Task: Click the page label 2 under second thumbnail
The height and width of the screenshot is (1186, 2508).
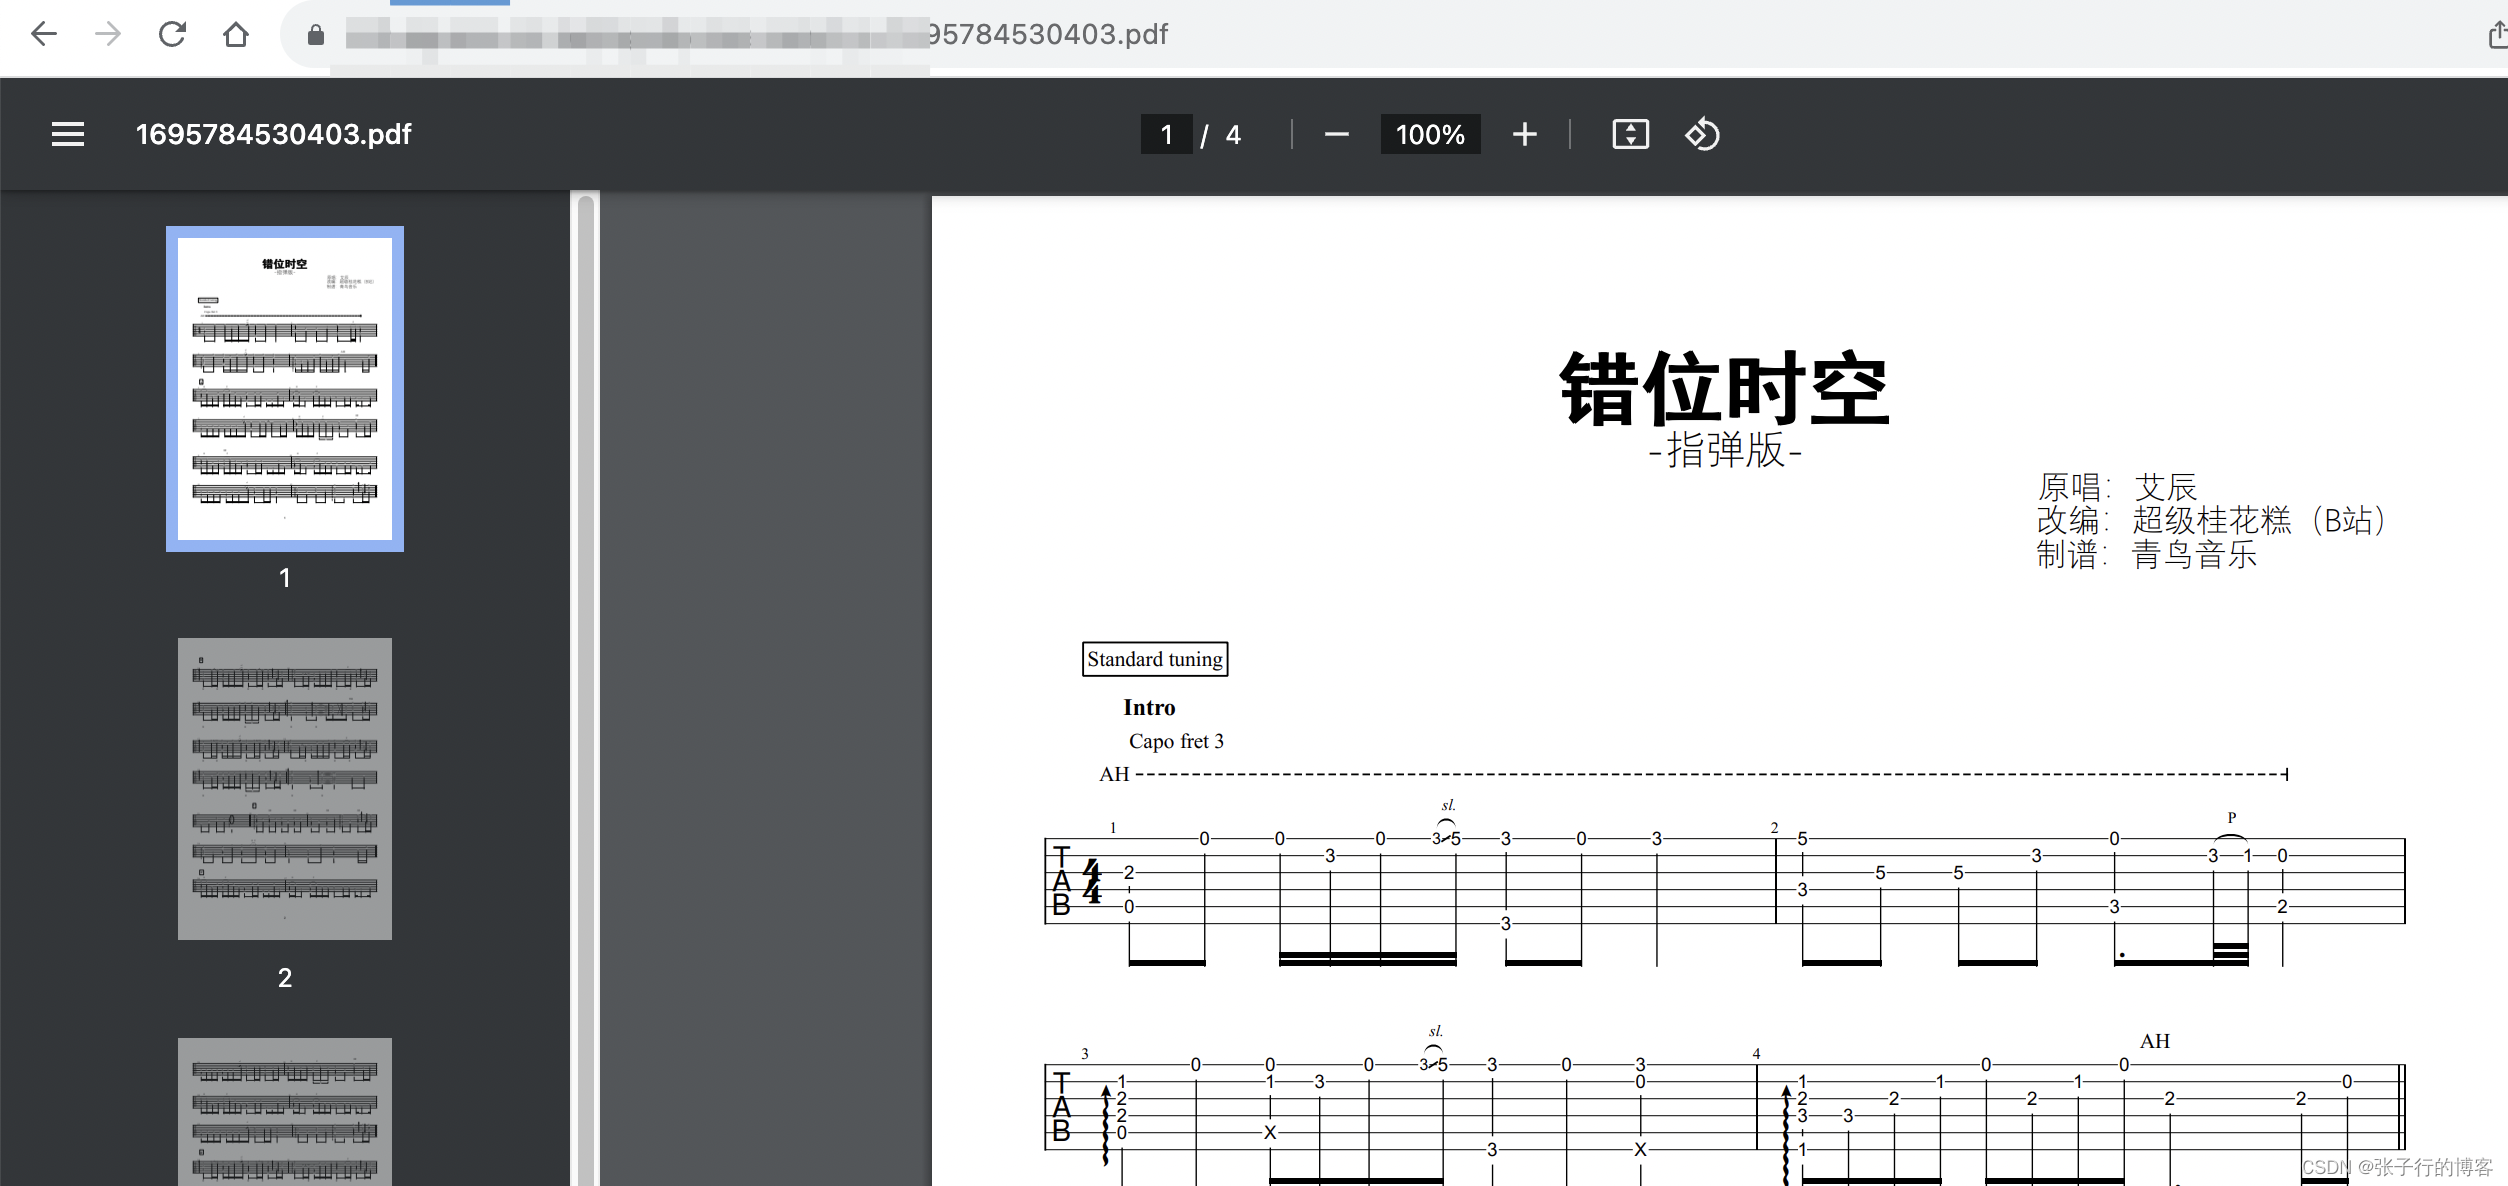Action: point(285,978)
